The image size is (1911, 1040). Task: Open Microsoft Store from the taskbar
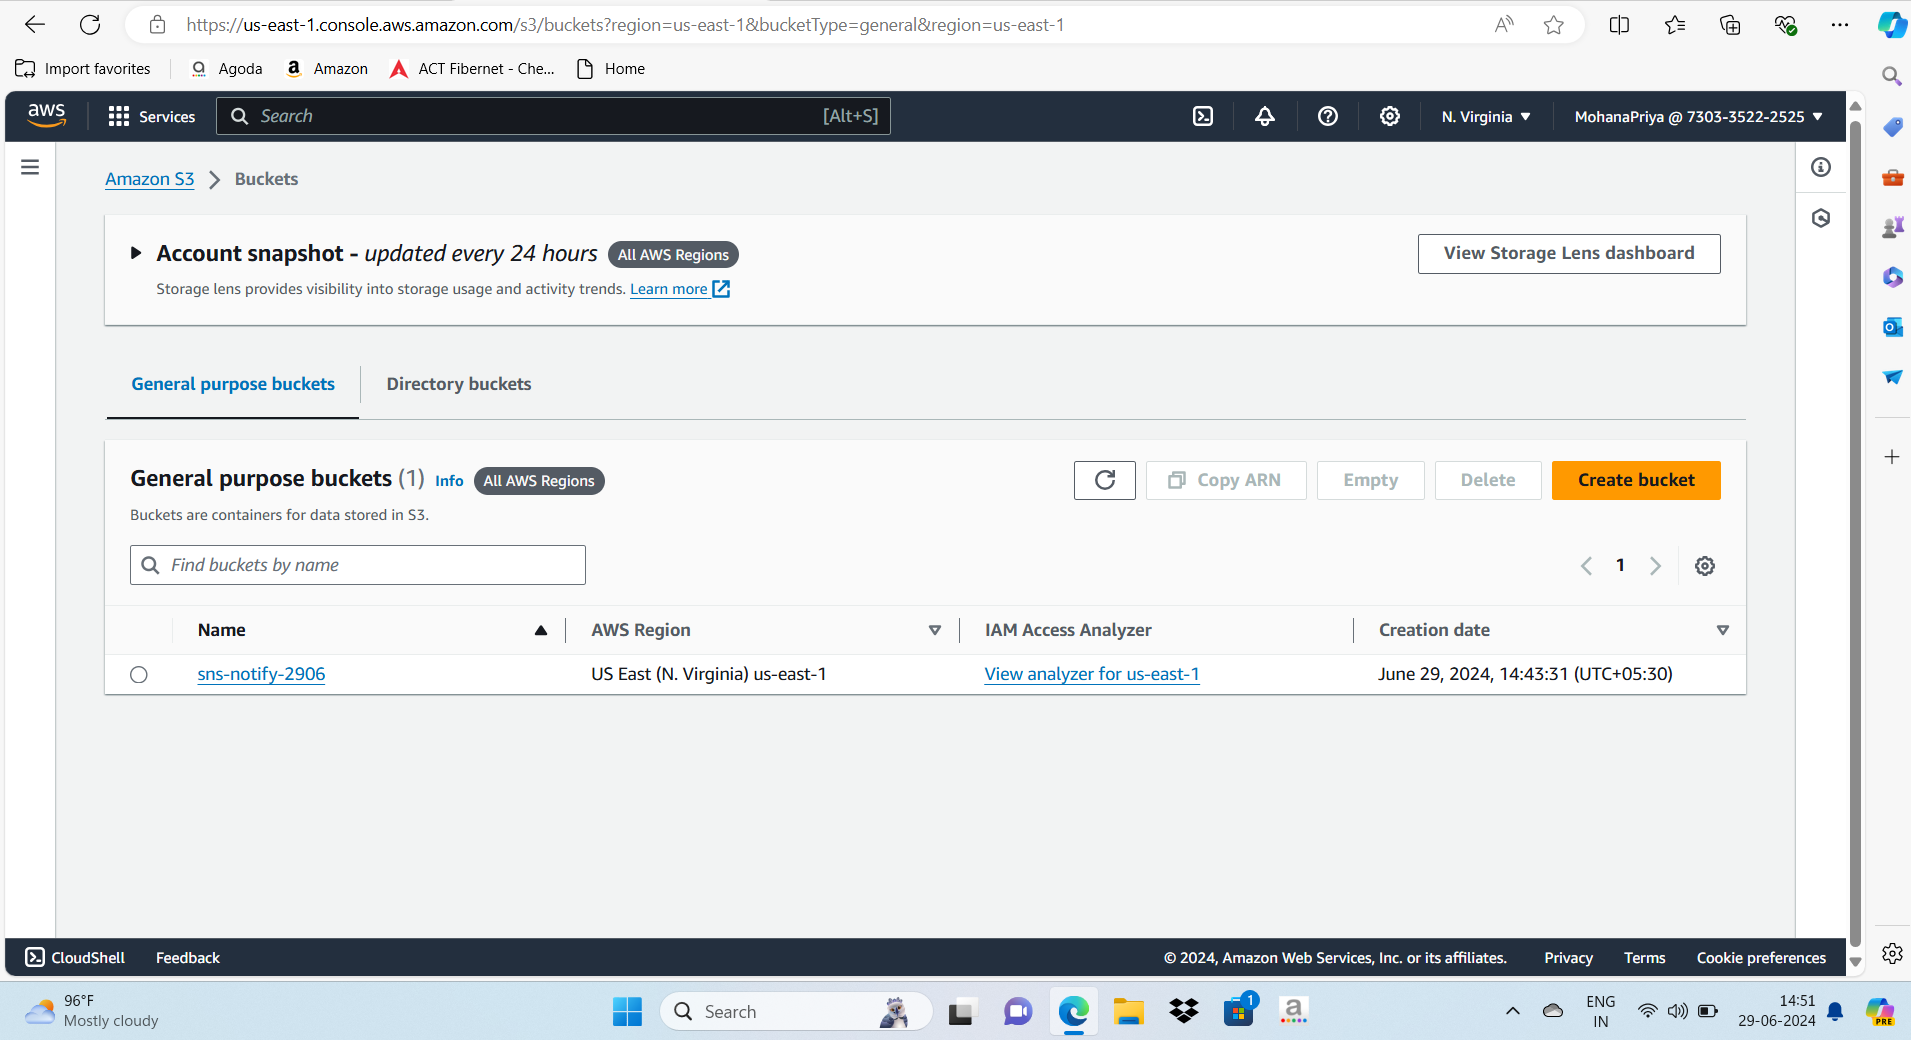1239,1012
